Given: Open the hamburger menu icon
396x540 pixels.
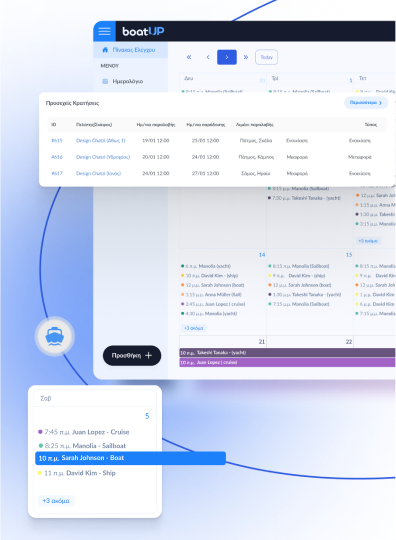Looking at the screenshot, I should click(104, 31).
